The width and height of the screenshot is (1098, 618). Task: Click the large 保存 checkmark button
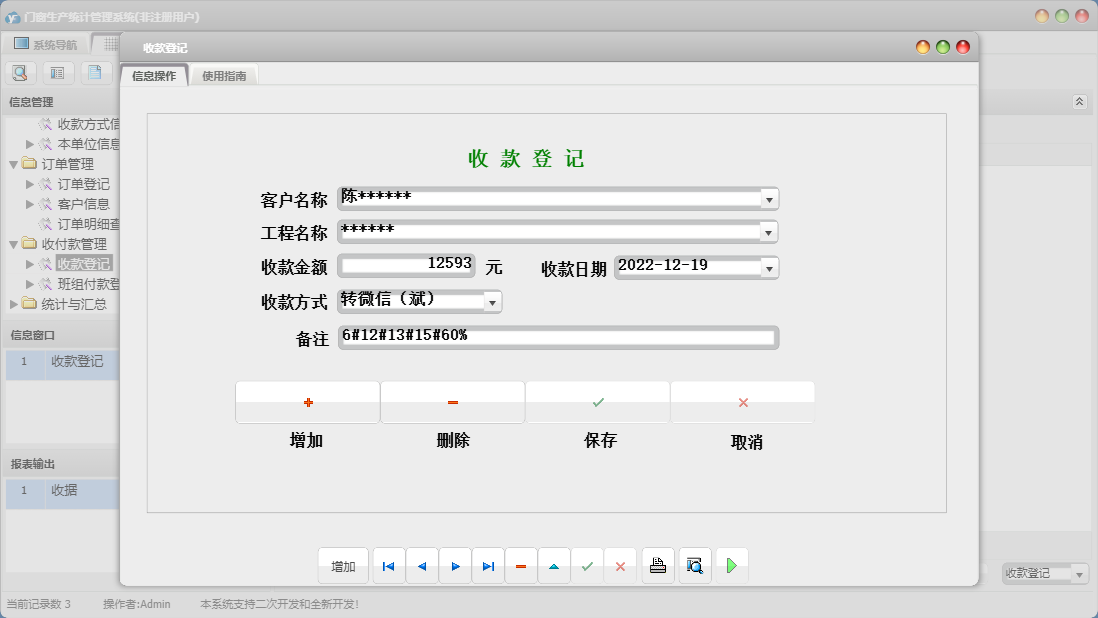(598, 402)
